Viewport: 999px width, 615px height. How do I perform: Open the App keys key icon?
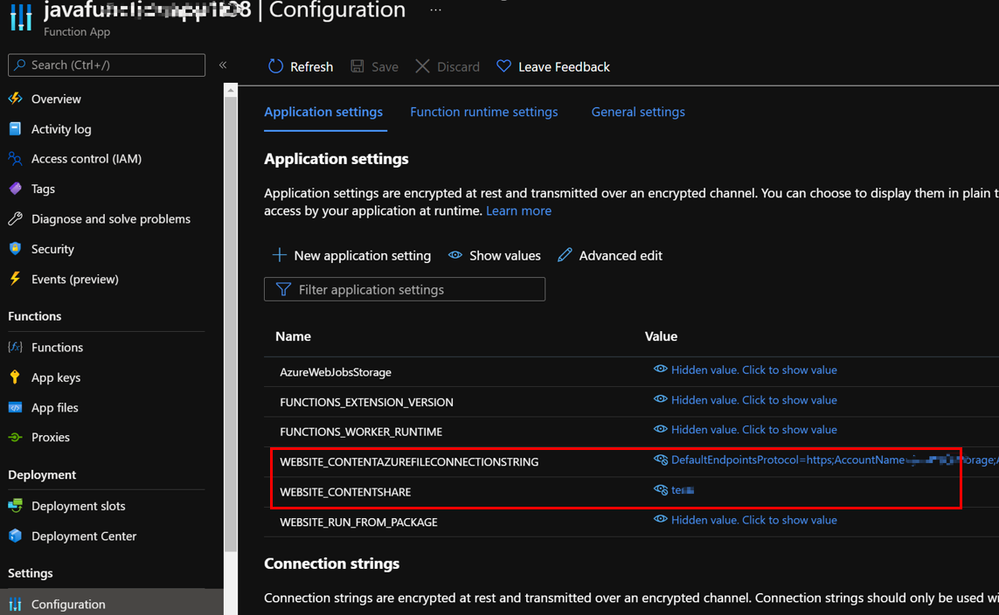tap(15, 377)
